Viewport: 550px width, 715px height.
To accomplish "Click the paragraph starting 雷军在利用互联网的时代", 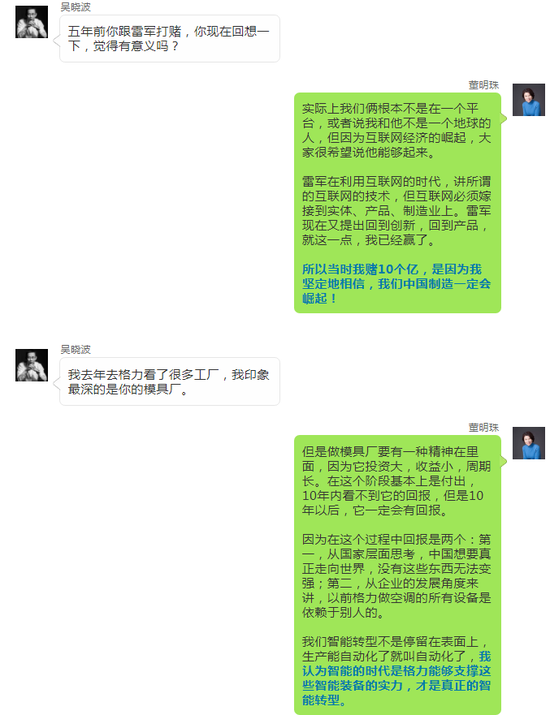I will pos(396,211).
